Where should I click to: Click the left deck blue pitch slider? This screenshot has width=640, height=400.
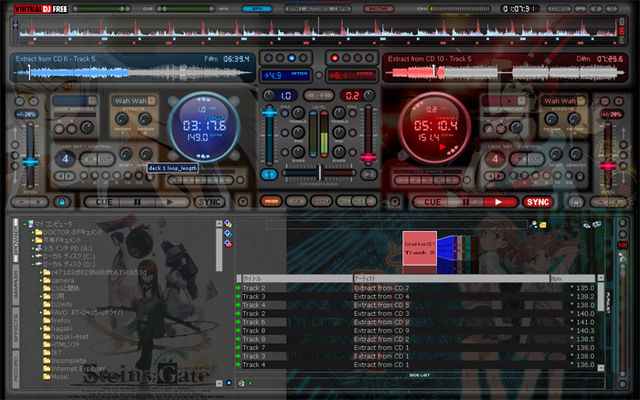[30, 162]
